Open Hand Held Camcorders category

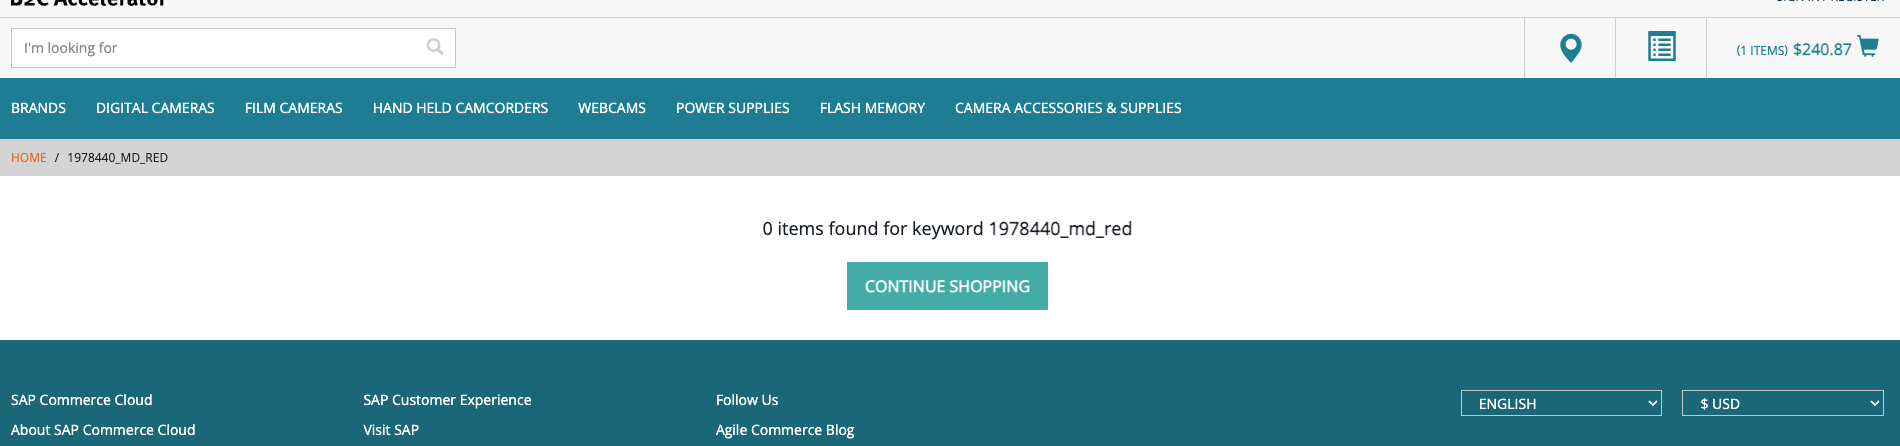pyautogui.click(x=460, y=108)
